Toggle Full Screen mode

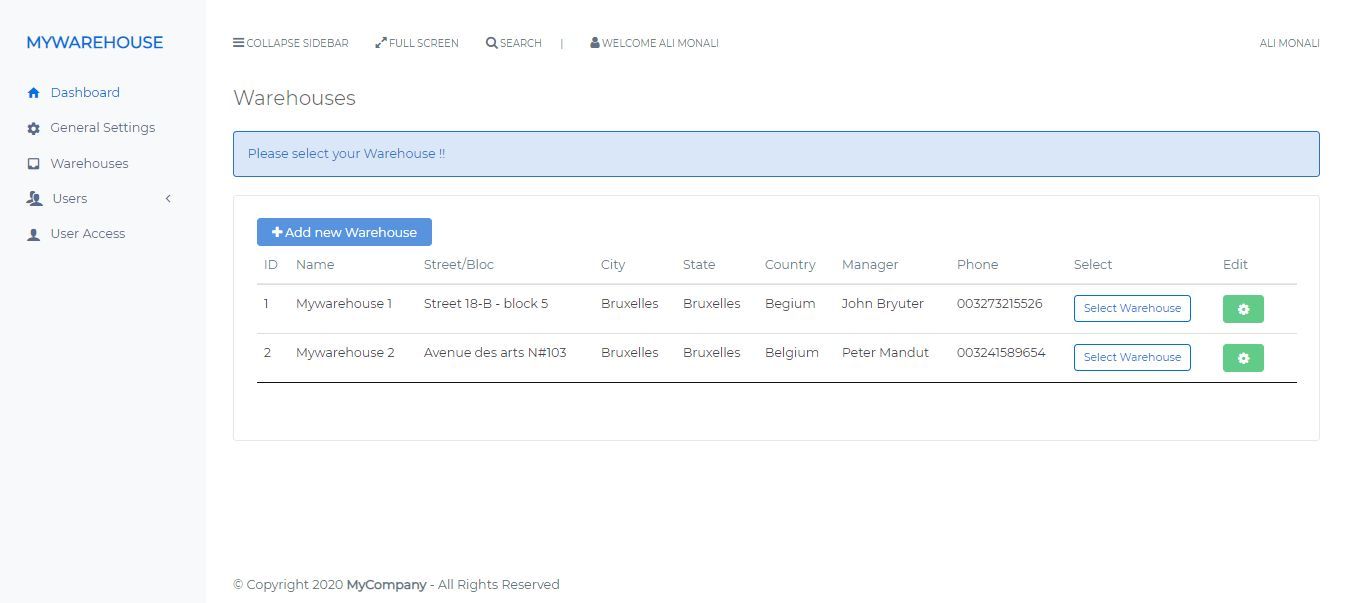pyautogui.click(x=417, y=43)
